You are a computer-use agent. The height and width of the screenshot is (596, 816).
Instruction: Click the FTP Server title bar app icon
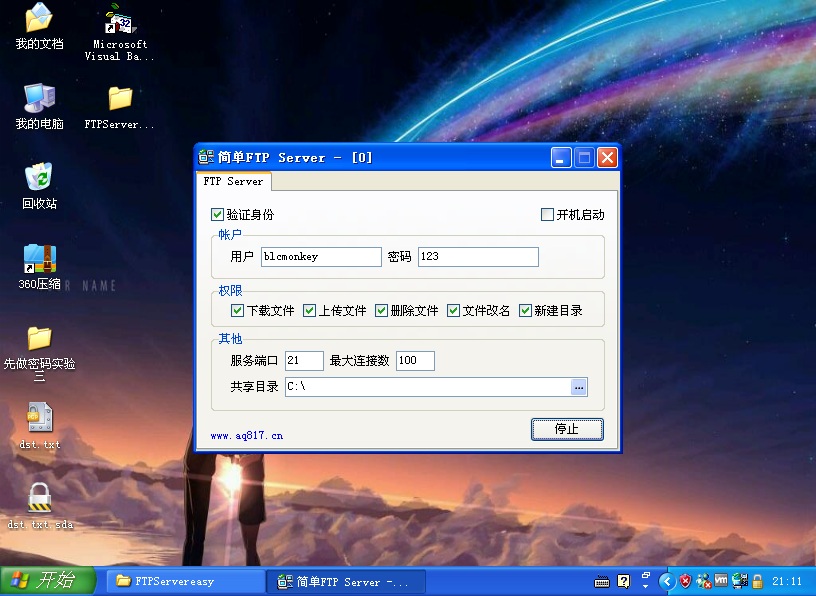[206, 157]
